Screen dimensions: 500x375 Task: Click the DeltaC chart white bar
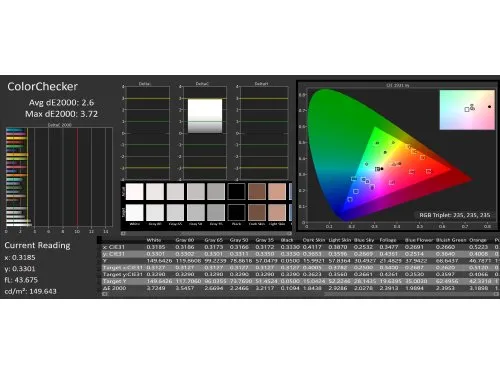[x=205, y=116]
